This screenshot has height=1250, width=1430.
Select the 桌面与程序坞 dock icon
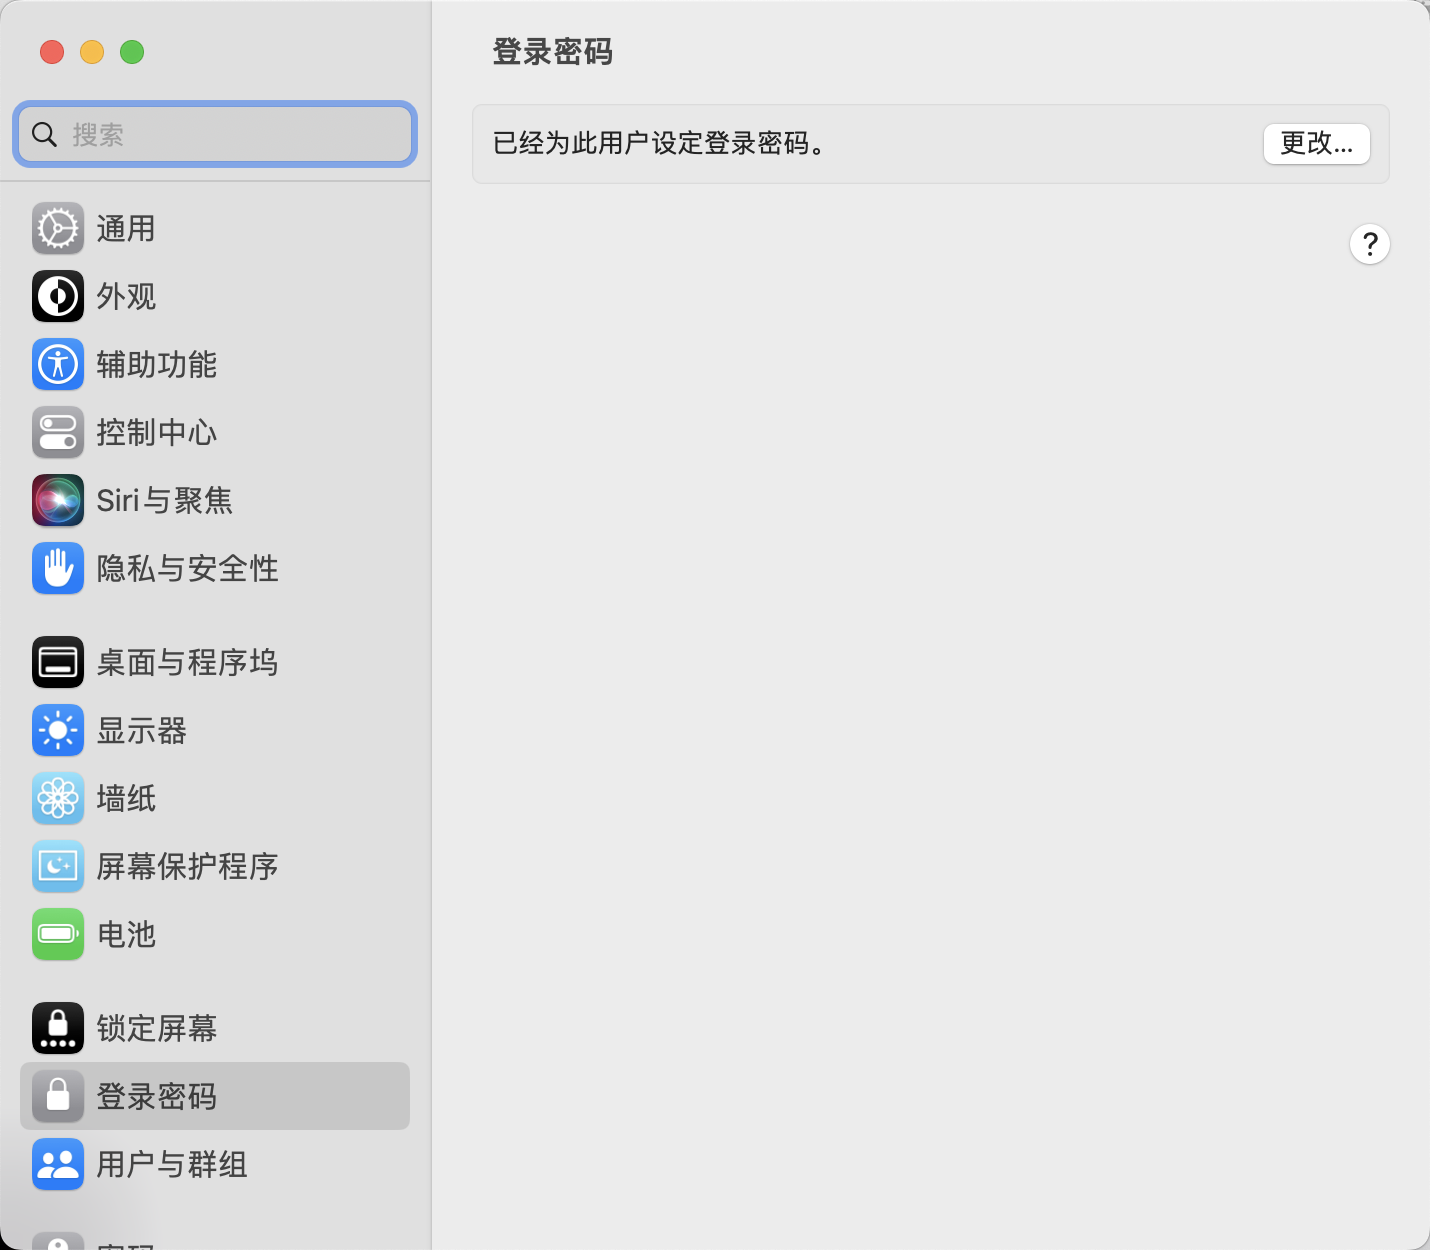[x=58, y=663]
